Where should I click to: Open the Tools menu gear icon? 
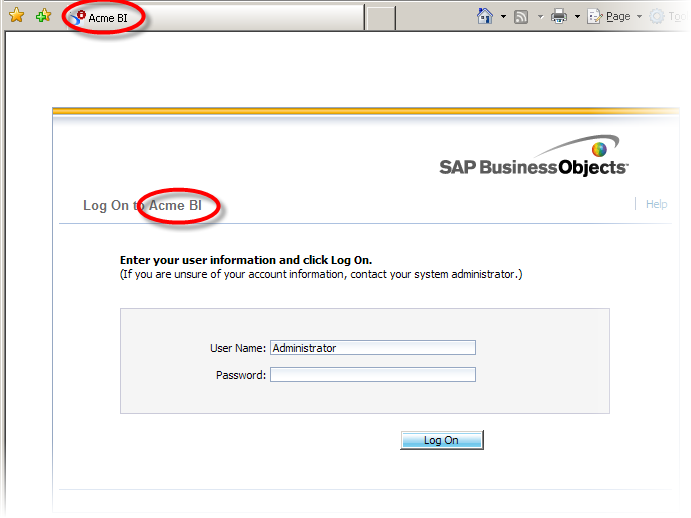[657, 16]
